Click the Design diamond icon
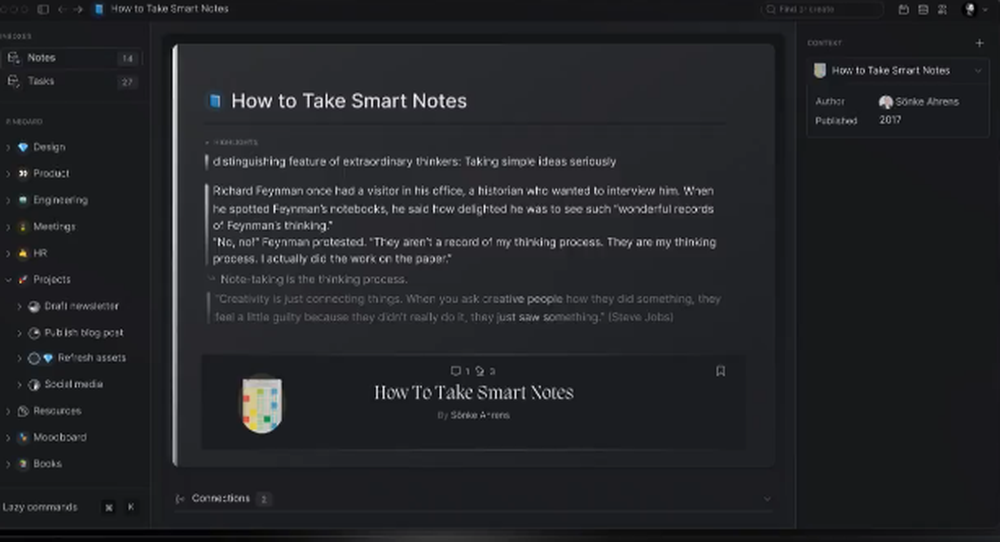This screenshot has height=542, width=1000. (x=23, y=147)
